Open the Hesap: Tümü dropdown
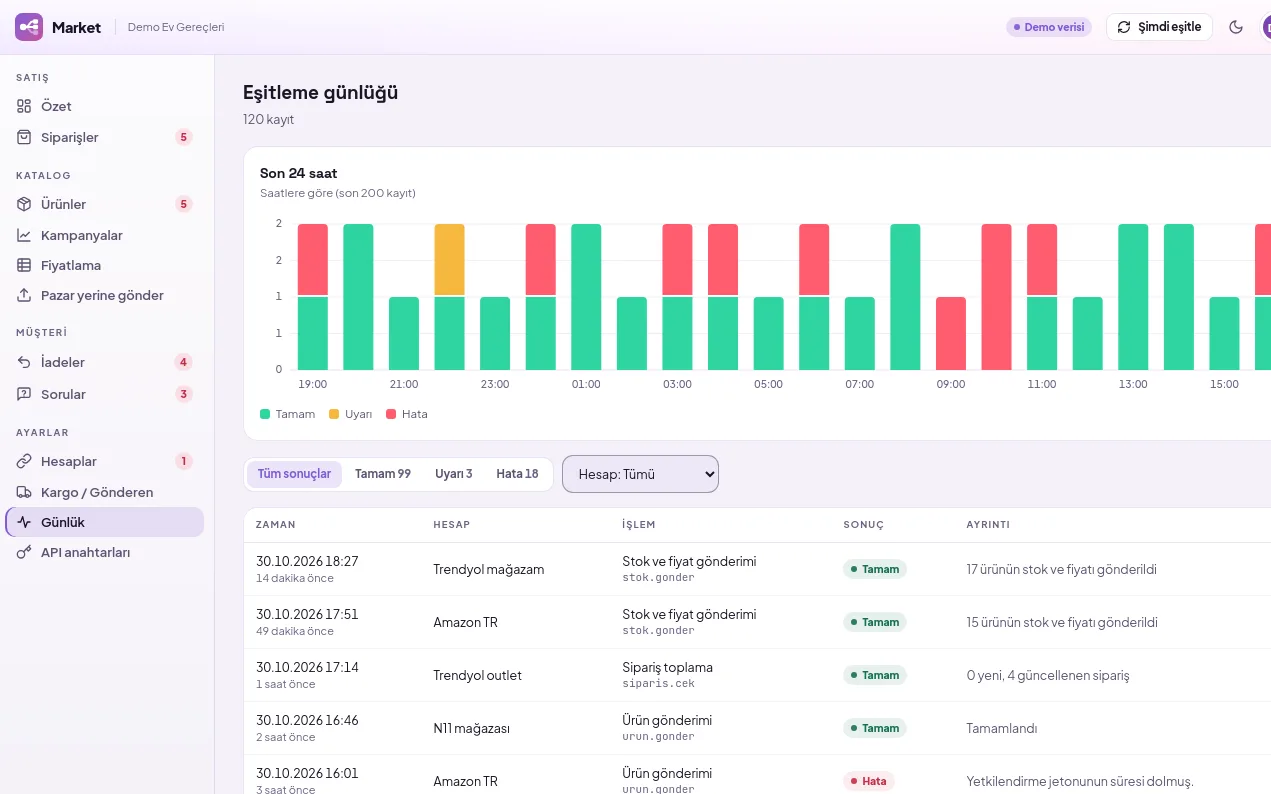1271x794 pixels. (641, 474)
